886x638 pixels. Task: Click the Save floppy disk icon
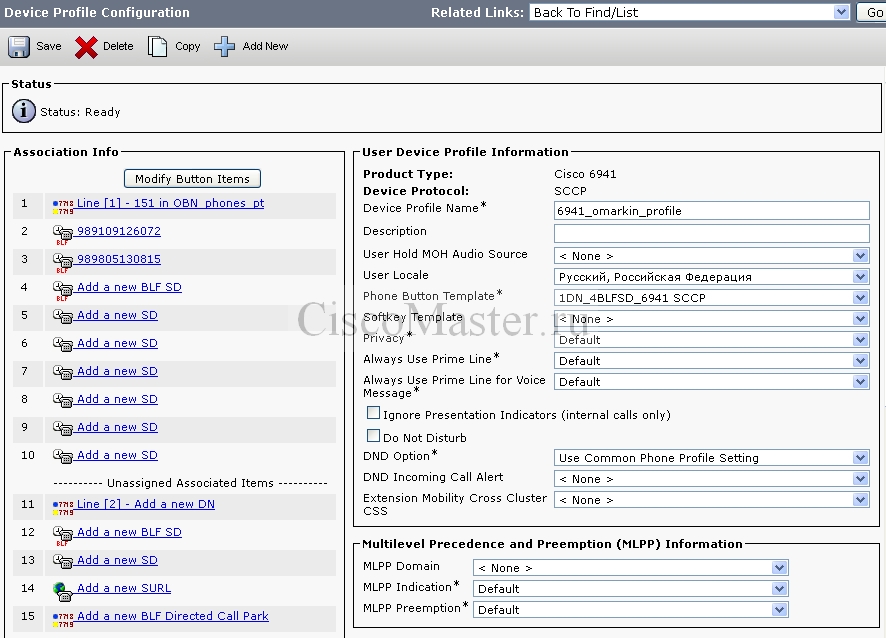click(x=19, y=46)
